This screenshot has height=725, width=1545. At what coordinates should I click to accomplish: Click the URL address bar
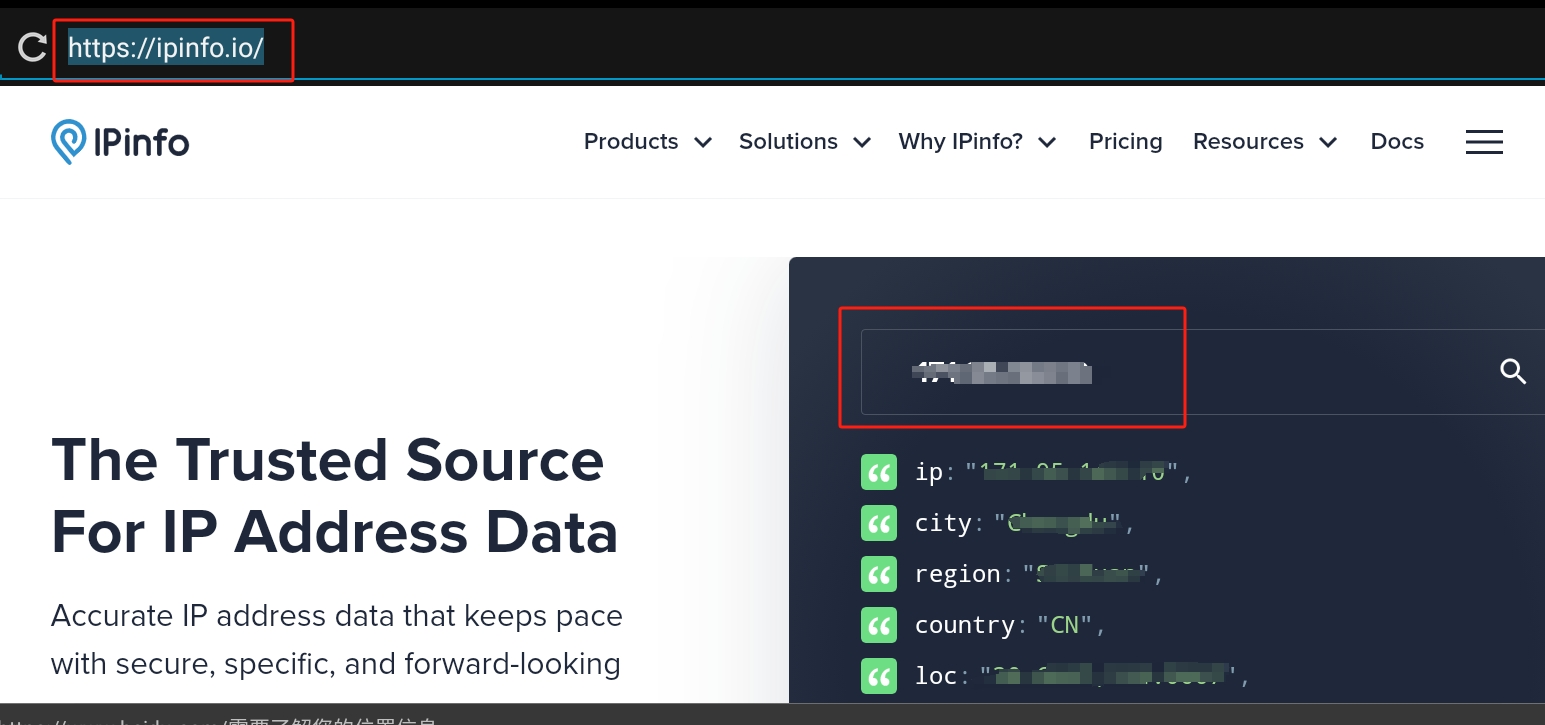(166, 47)
